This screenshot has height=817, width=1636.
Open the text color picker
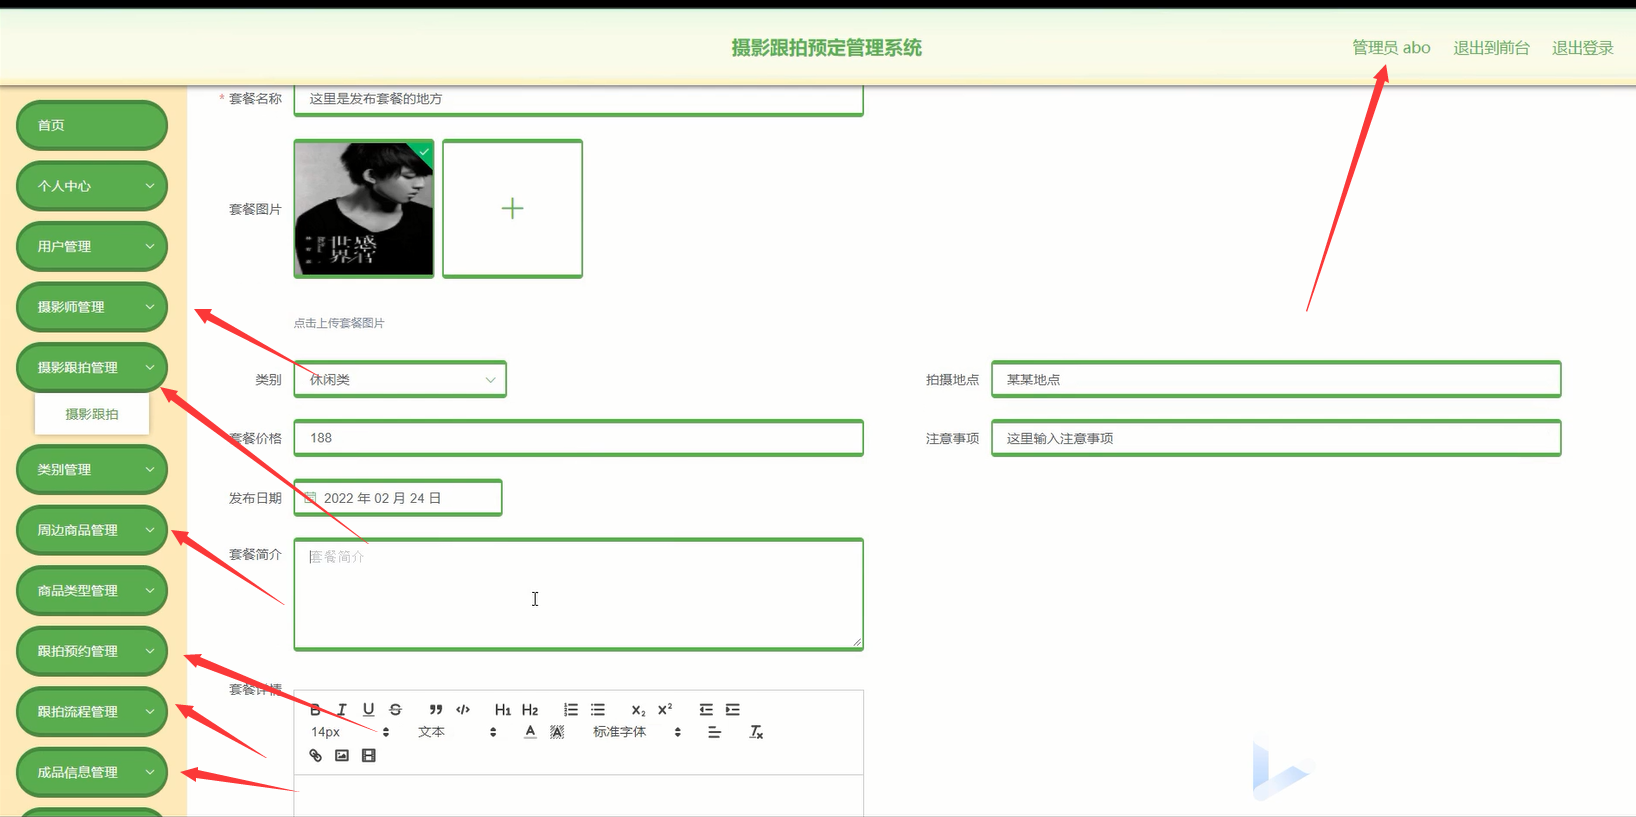(530, 732)
